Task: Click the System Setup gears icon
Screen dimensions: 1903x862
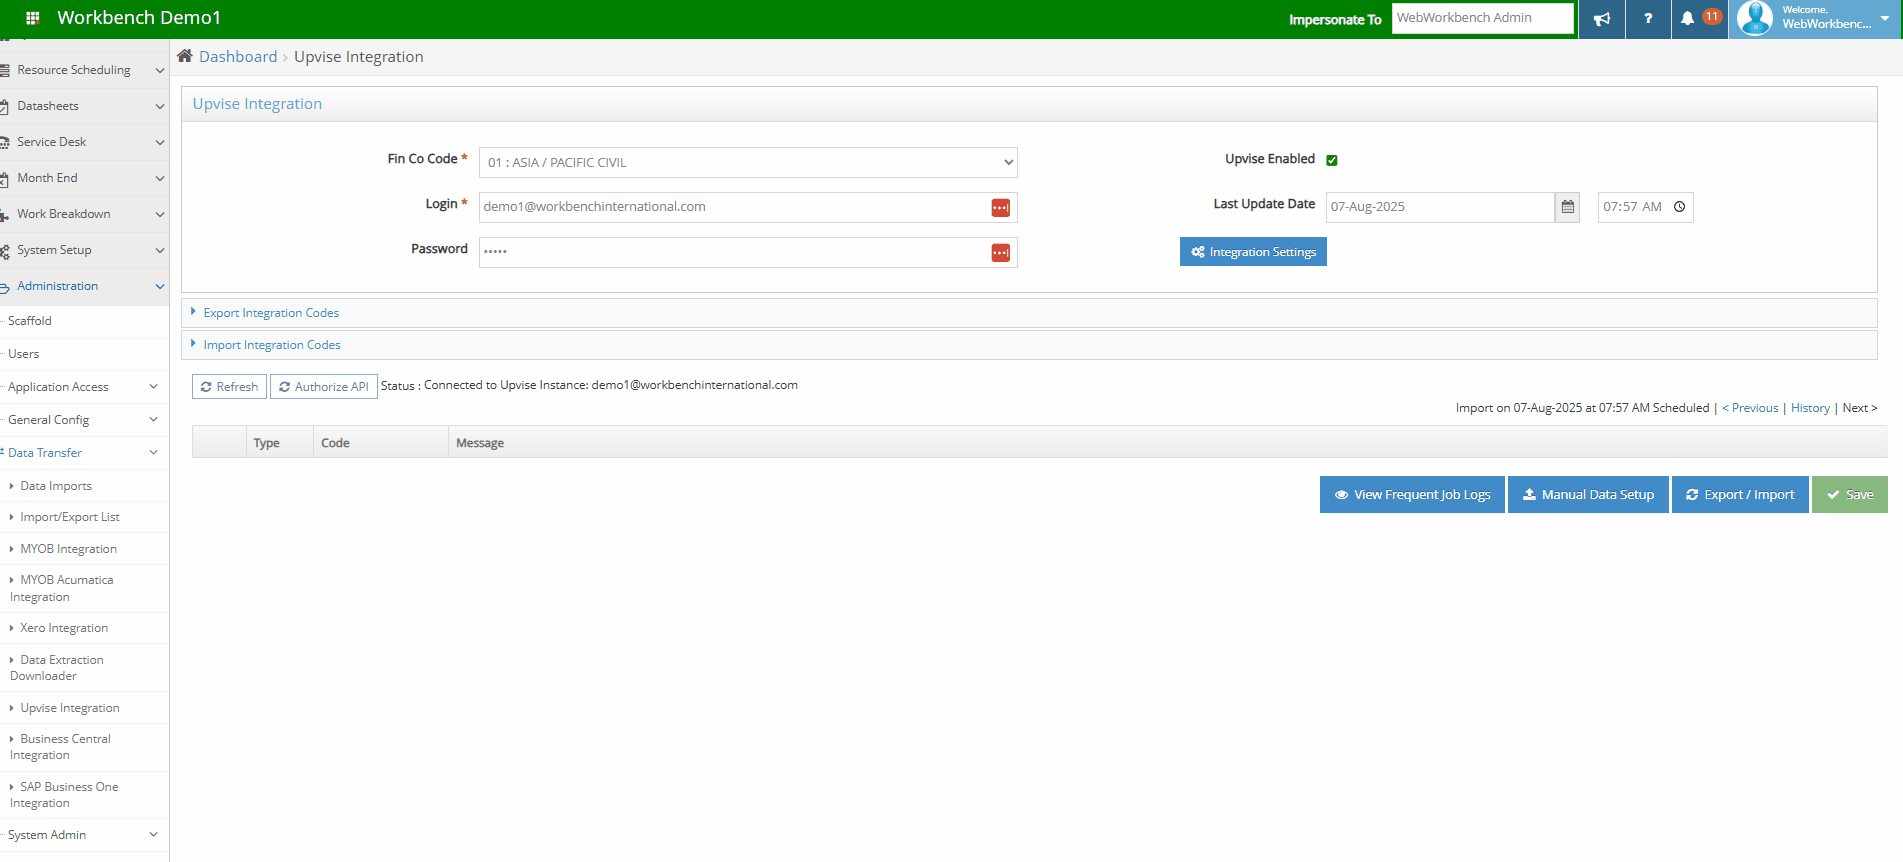Action: (5, 250)
